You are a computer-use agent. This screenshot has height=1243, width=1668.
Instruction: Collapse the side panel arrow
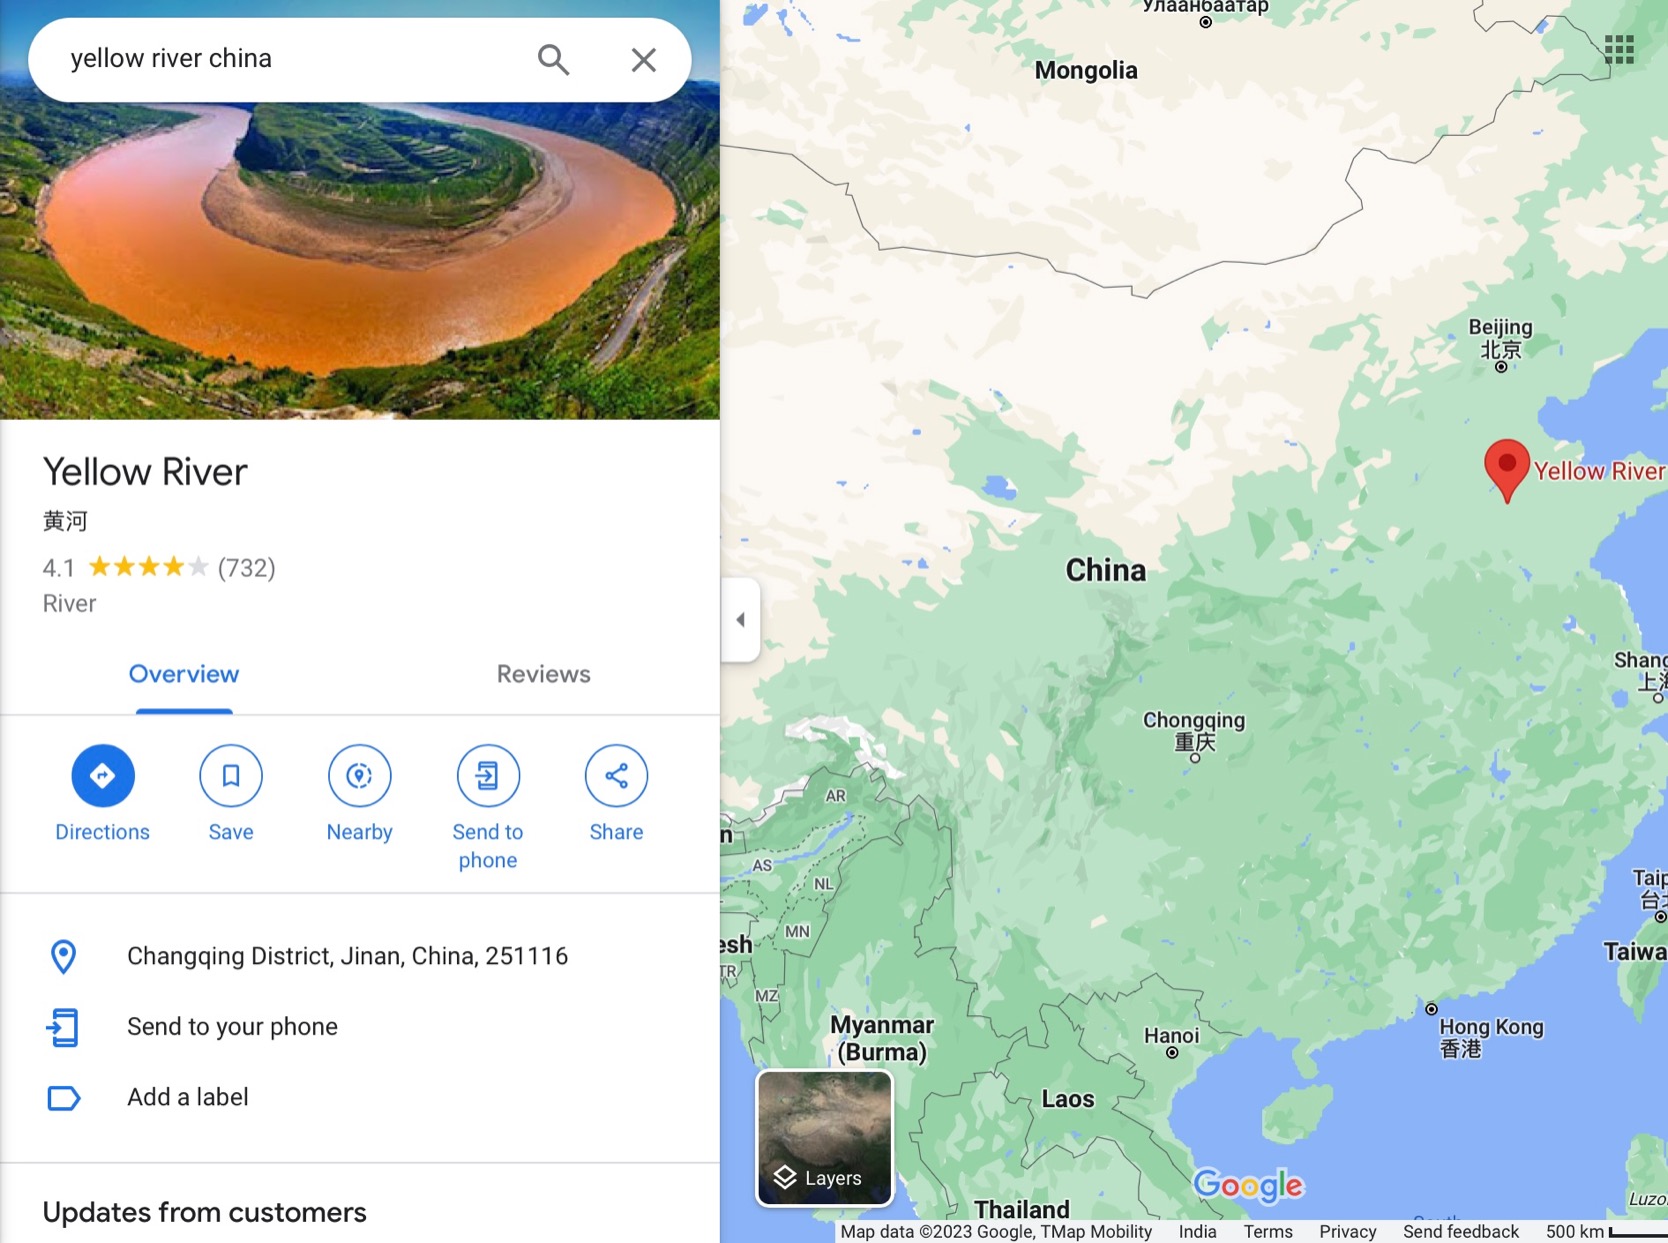[x=741, y=620]
